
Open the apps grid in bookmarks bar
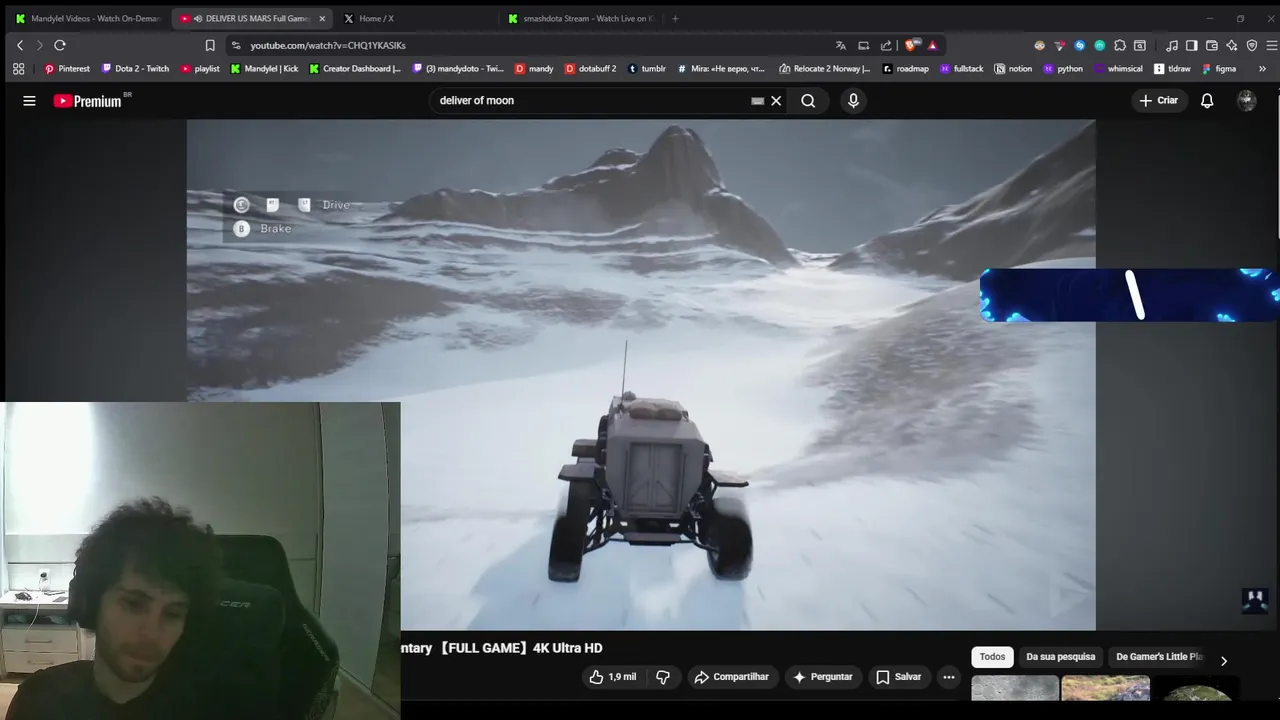[x=18, y=69]
